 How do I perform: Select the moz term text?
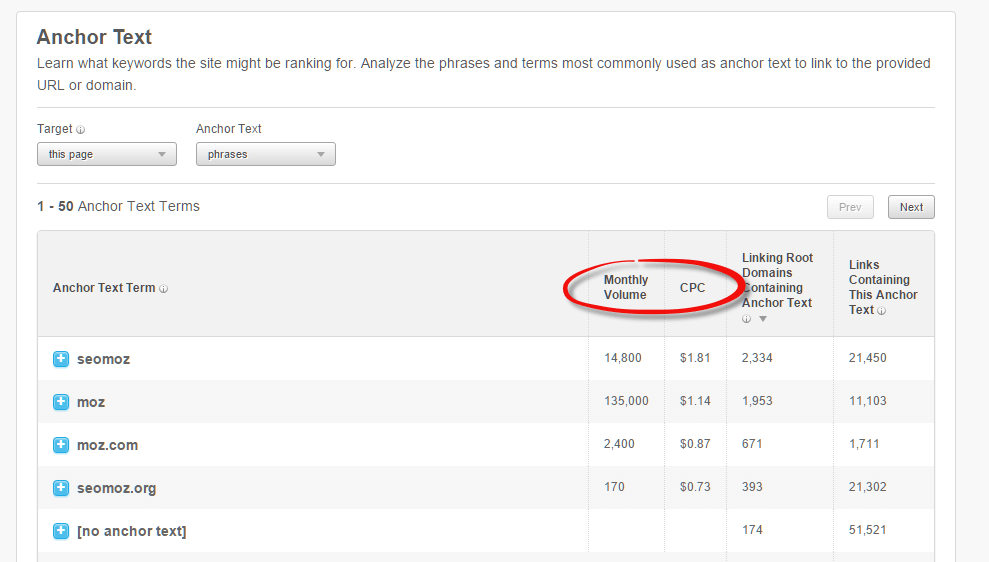(91, 402)
